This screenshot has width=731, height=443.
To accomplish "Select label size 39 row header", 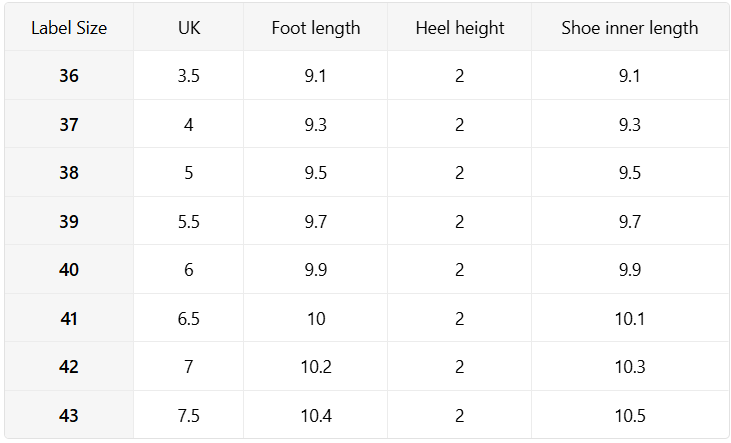I will (69, 222).
